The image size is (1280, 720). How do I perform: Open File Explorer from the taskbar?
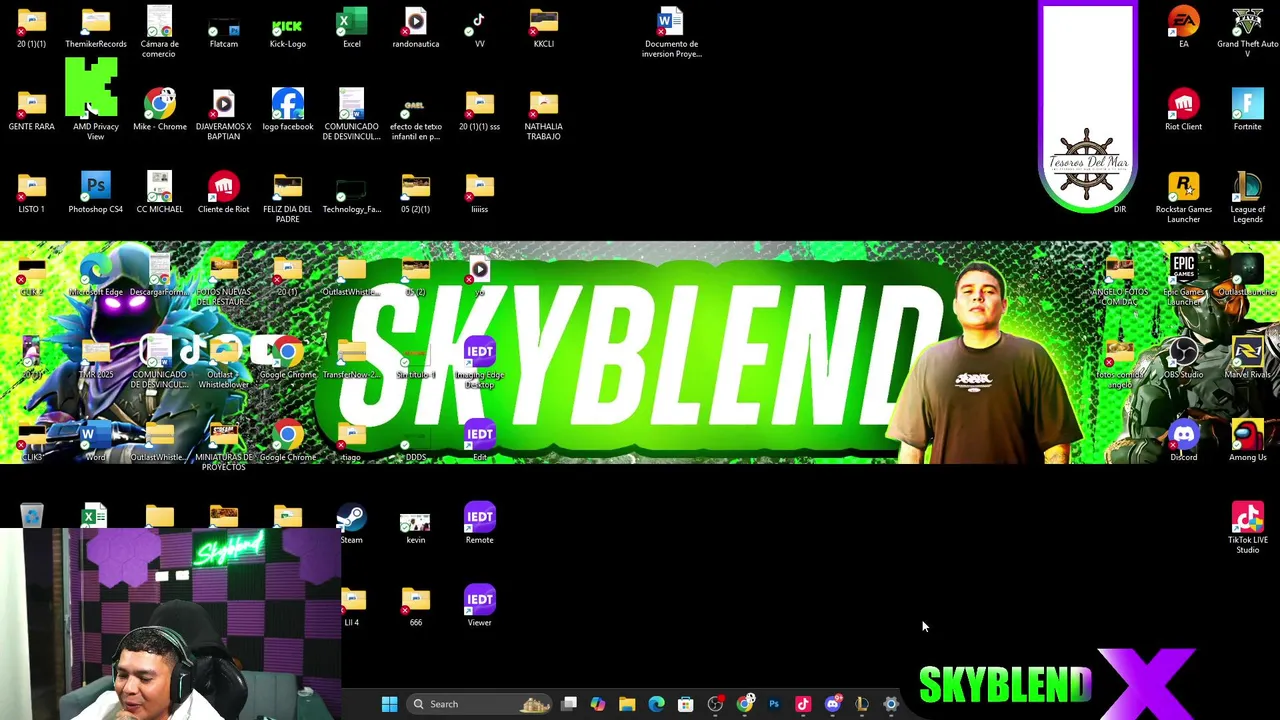627,704
